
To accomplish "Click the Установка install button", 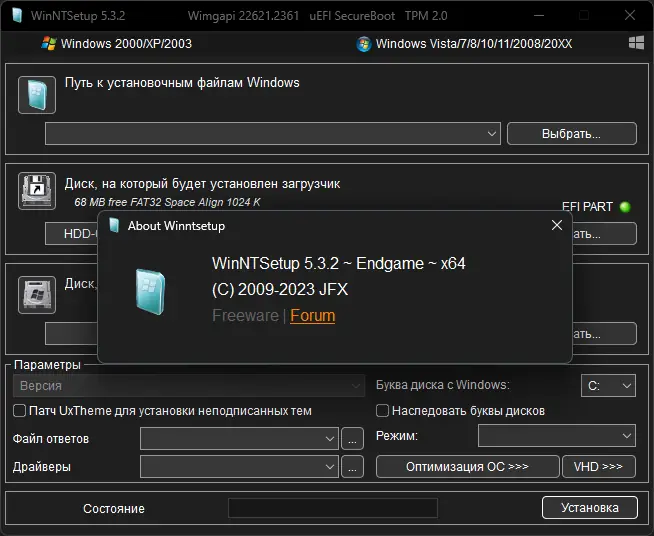I will pyautogui.click(x=590, y=508).
